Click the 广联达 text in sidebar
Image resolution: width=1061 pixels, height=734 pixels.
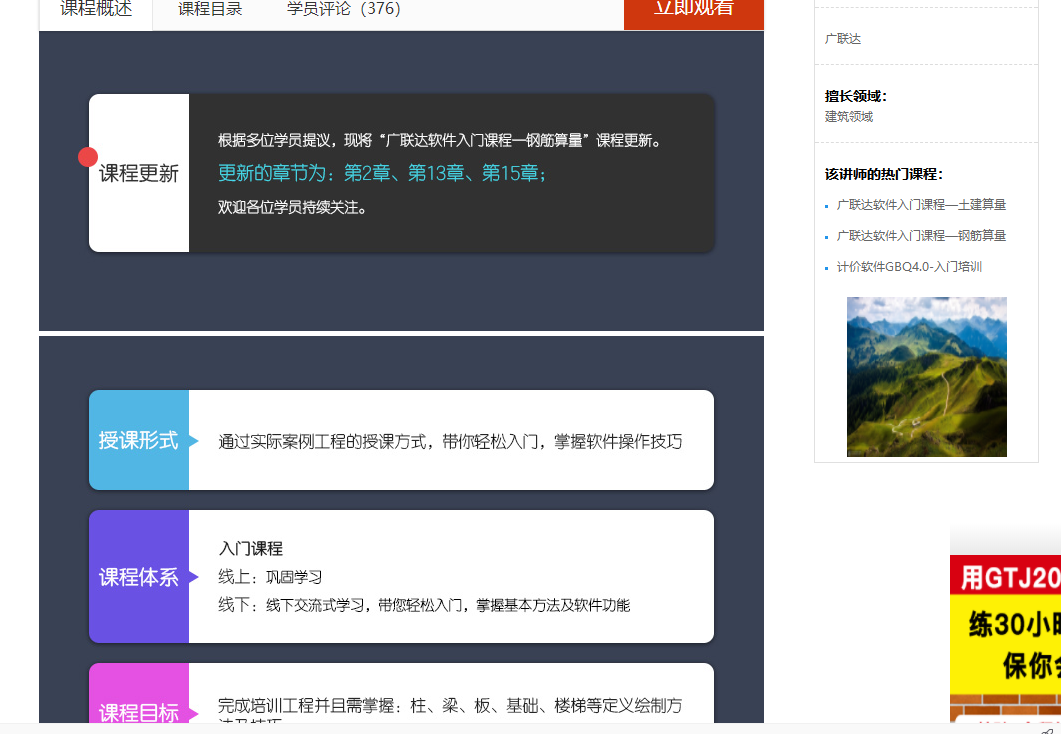842,39
